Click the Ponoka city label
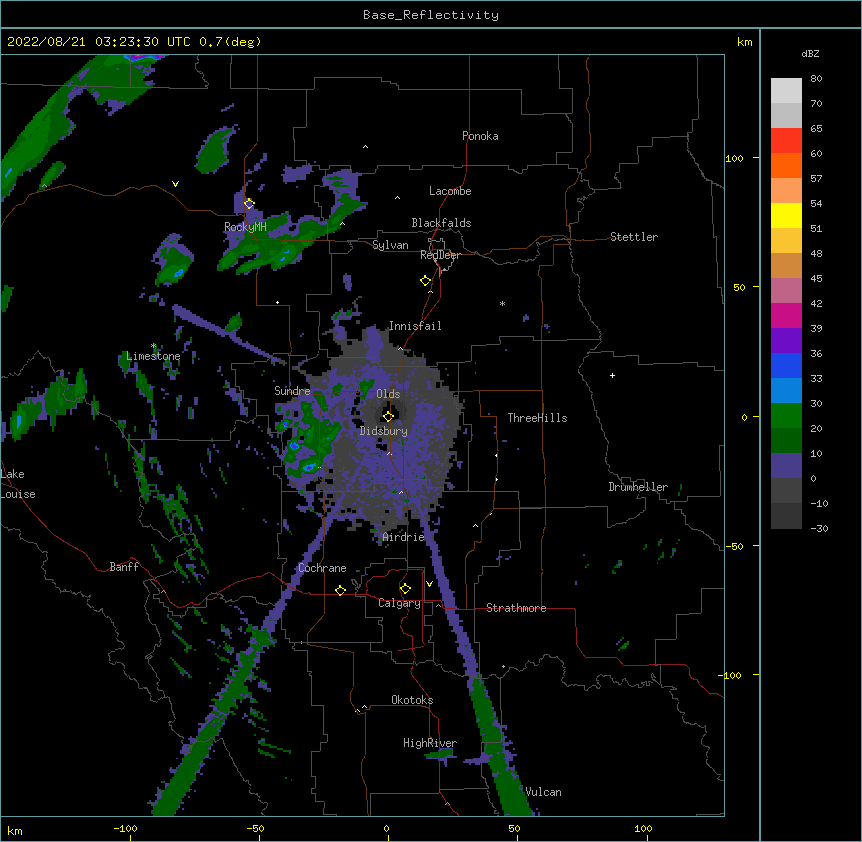This screenshot has width=862, height=842. point(480,136)
